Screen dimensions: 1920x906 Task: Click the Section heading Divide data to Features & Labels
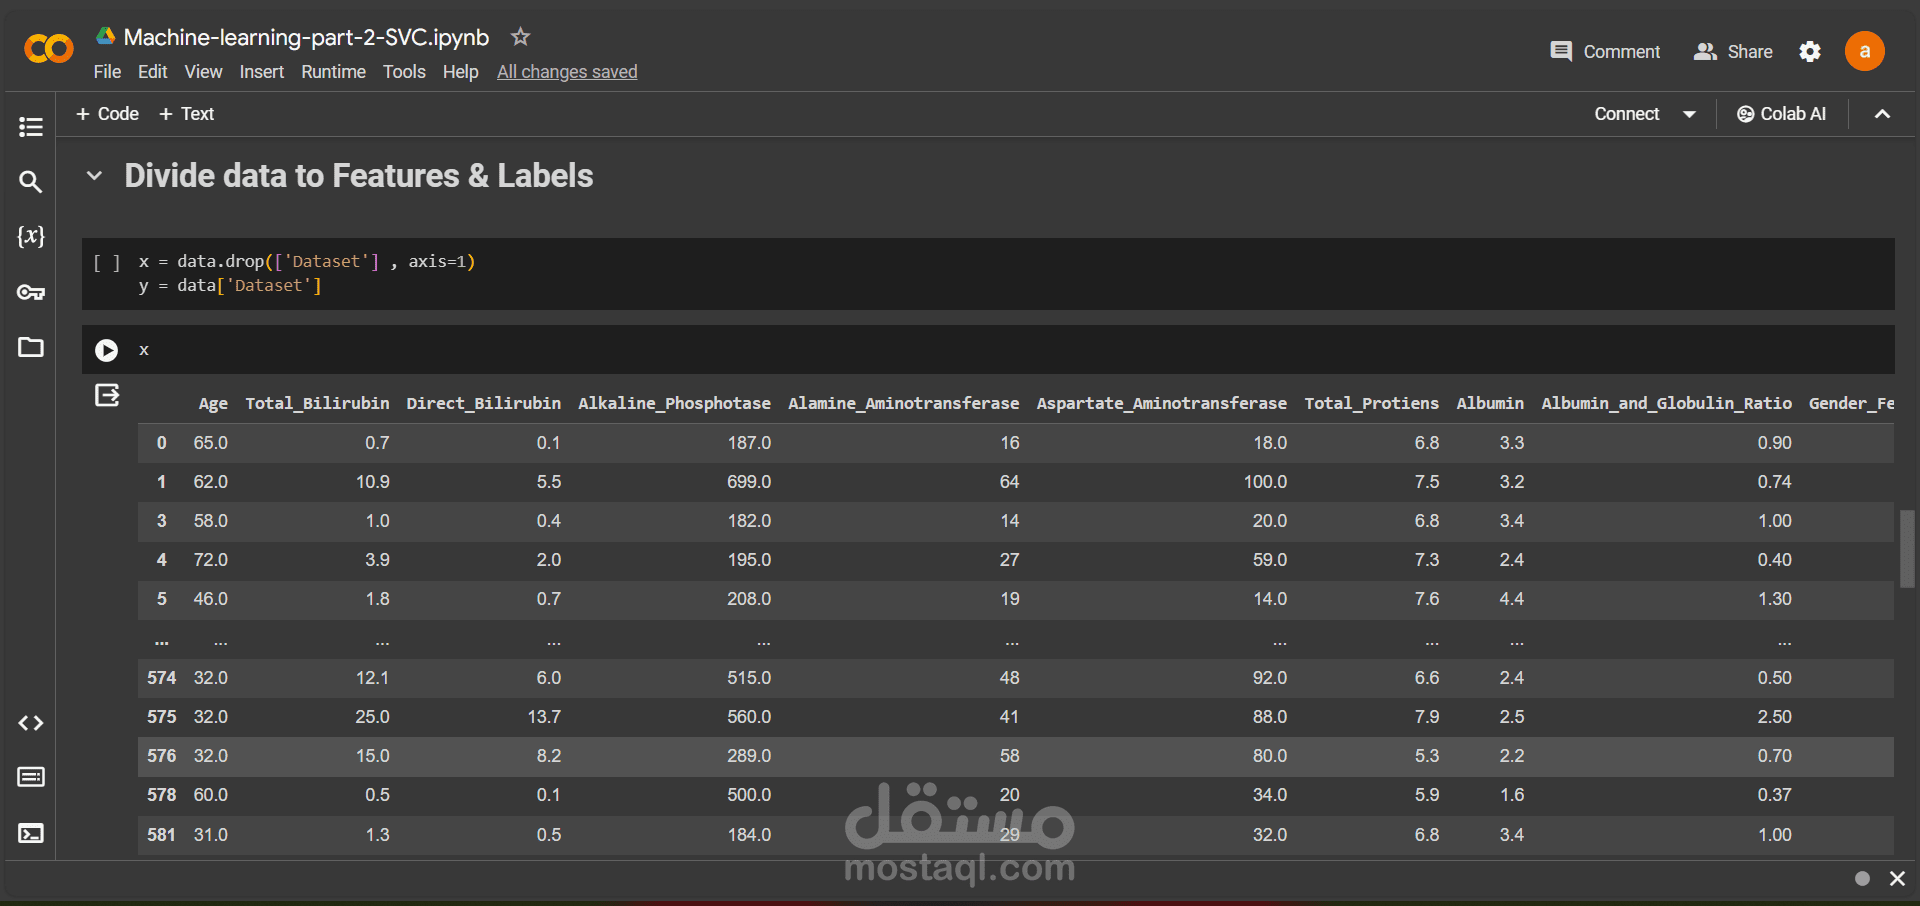click(x=358, y=176)
